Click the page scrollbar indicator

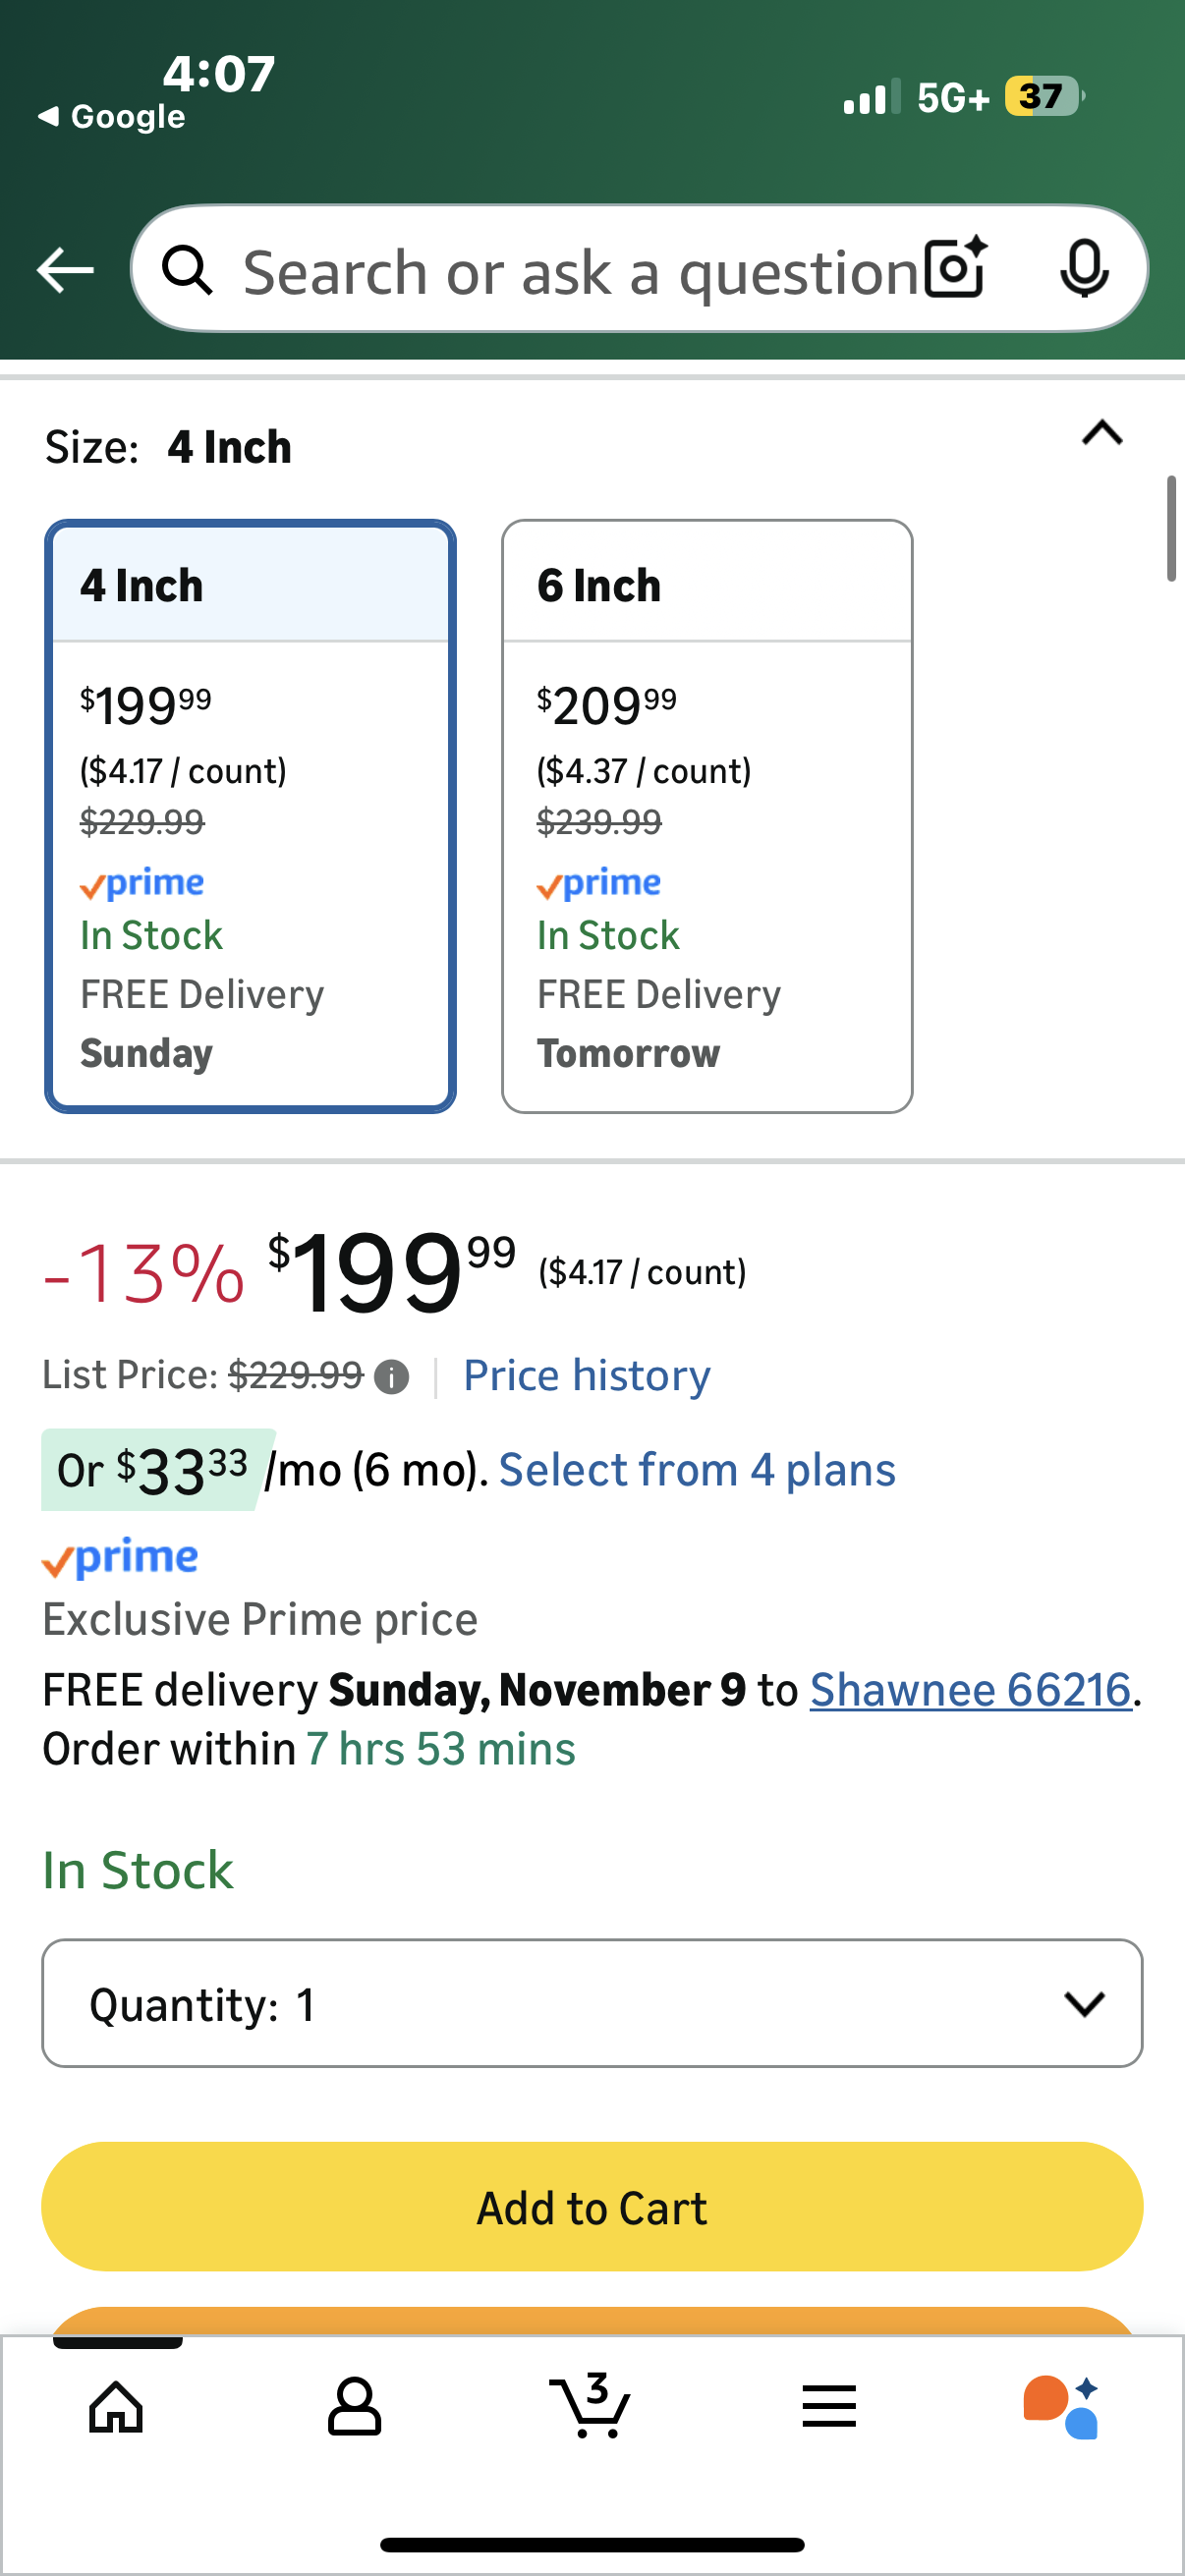pos(1171,529)
